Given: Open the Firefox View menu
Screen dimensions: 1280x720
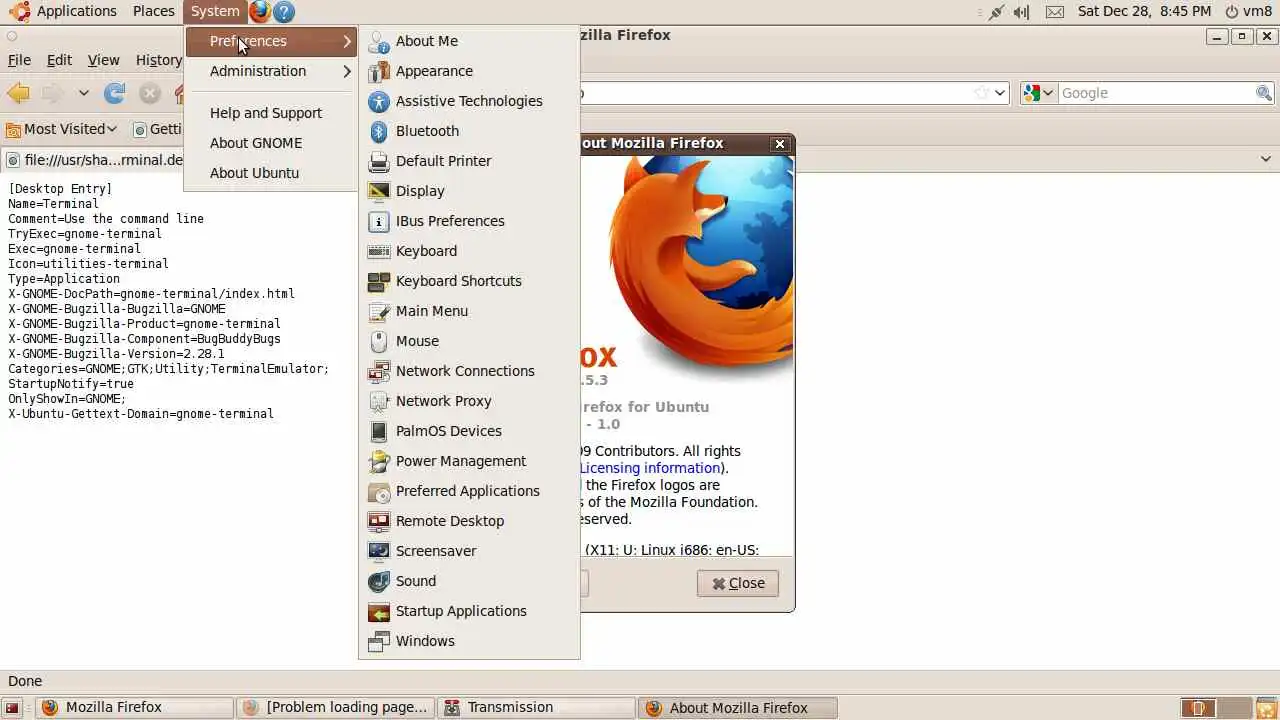Looking at the screenshot, I should (x=103, y=60).
